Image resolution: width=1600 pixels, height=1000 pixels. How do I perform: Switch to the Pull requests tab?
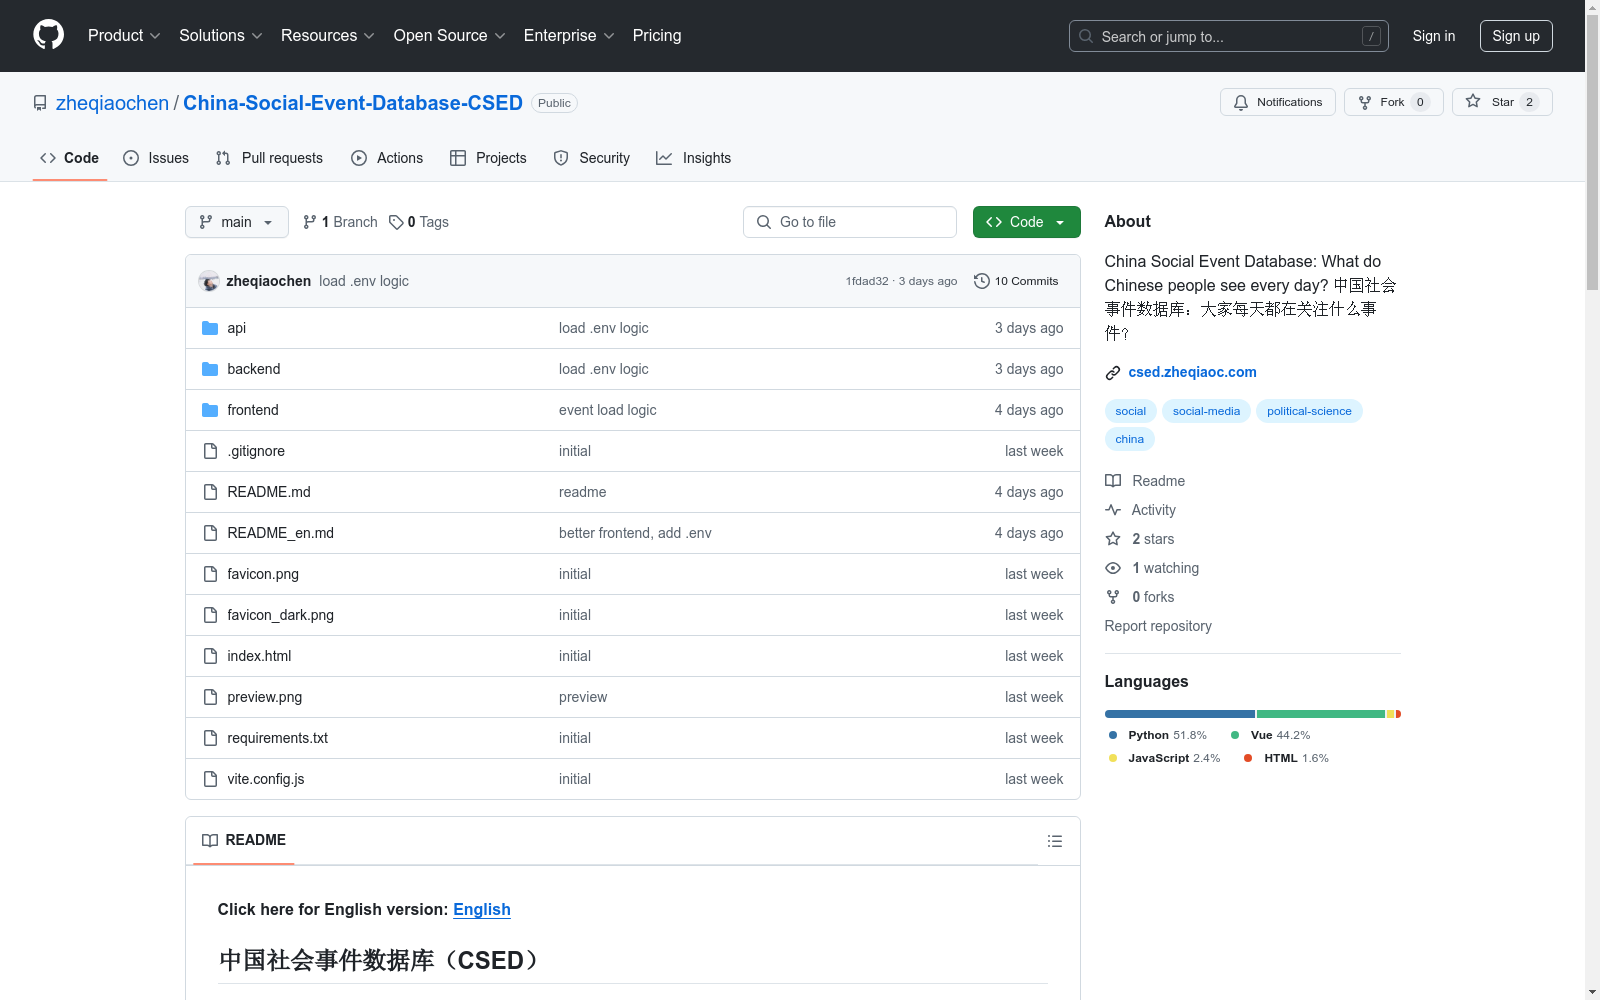click(269, 158)
